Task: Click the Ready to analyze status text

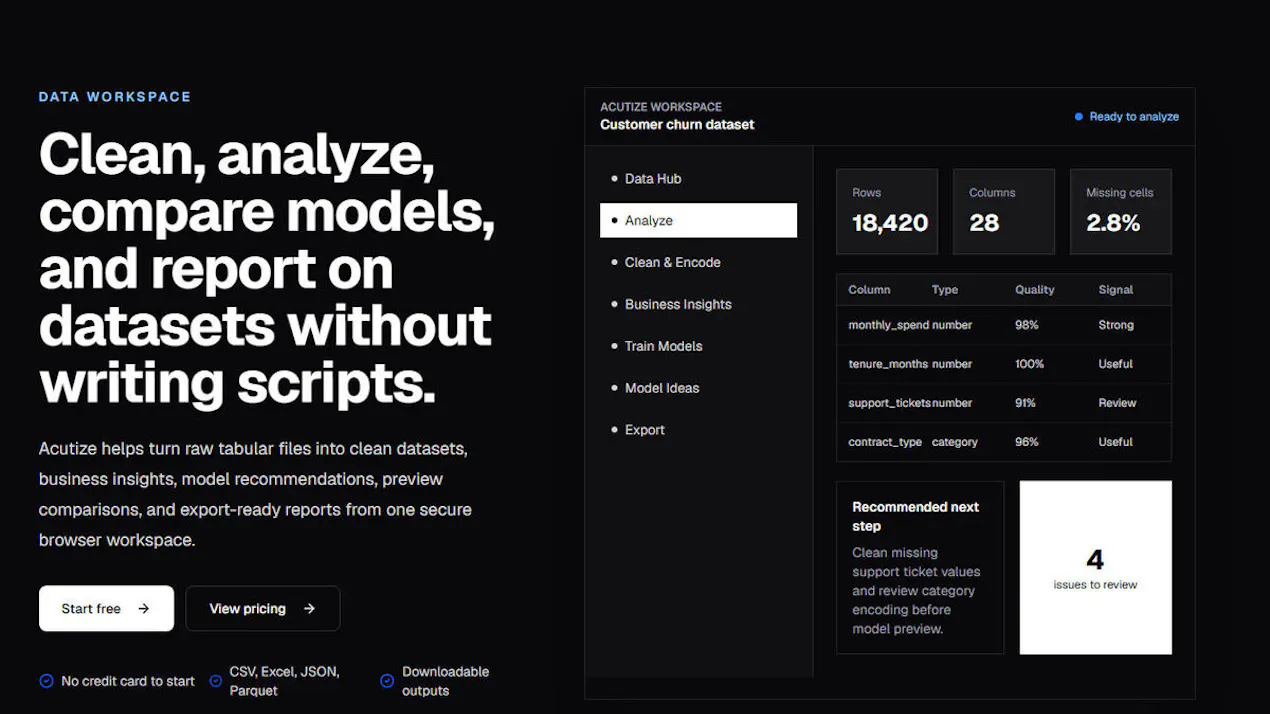Action: [x=1134, y=117]
